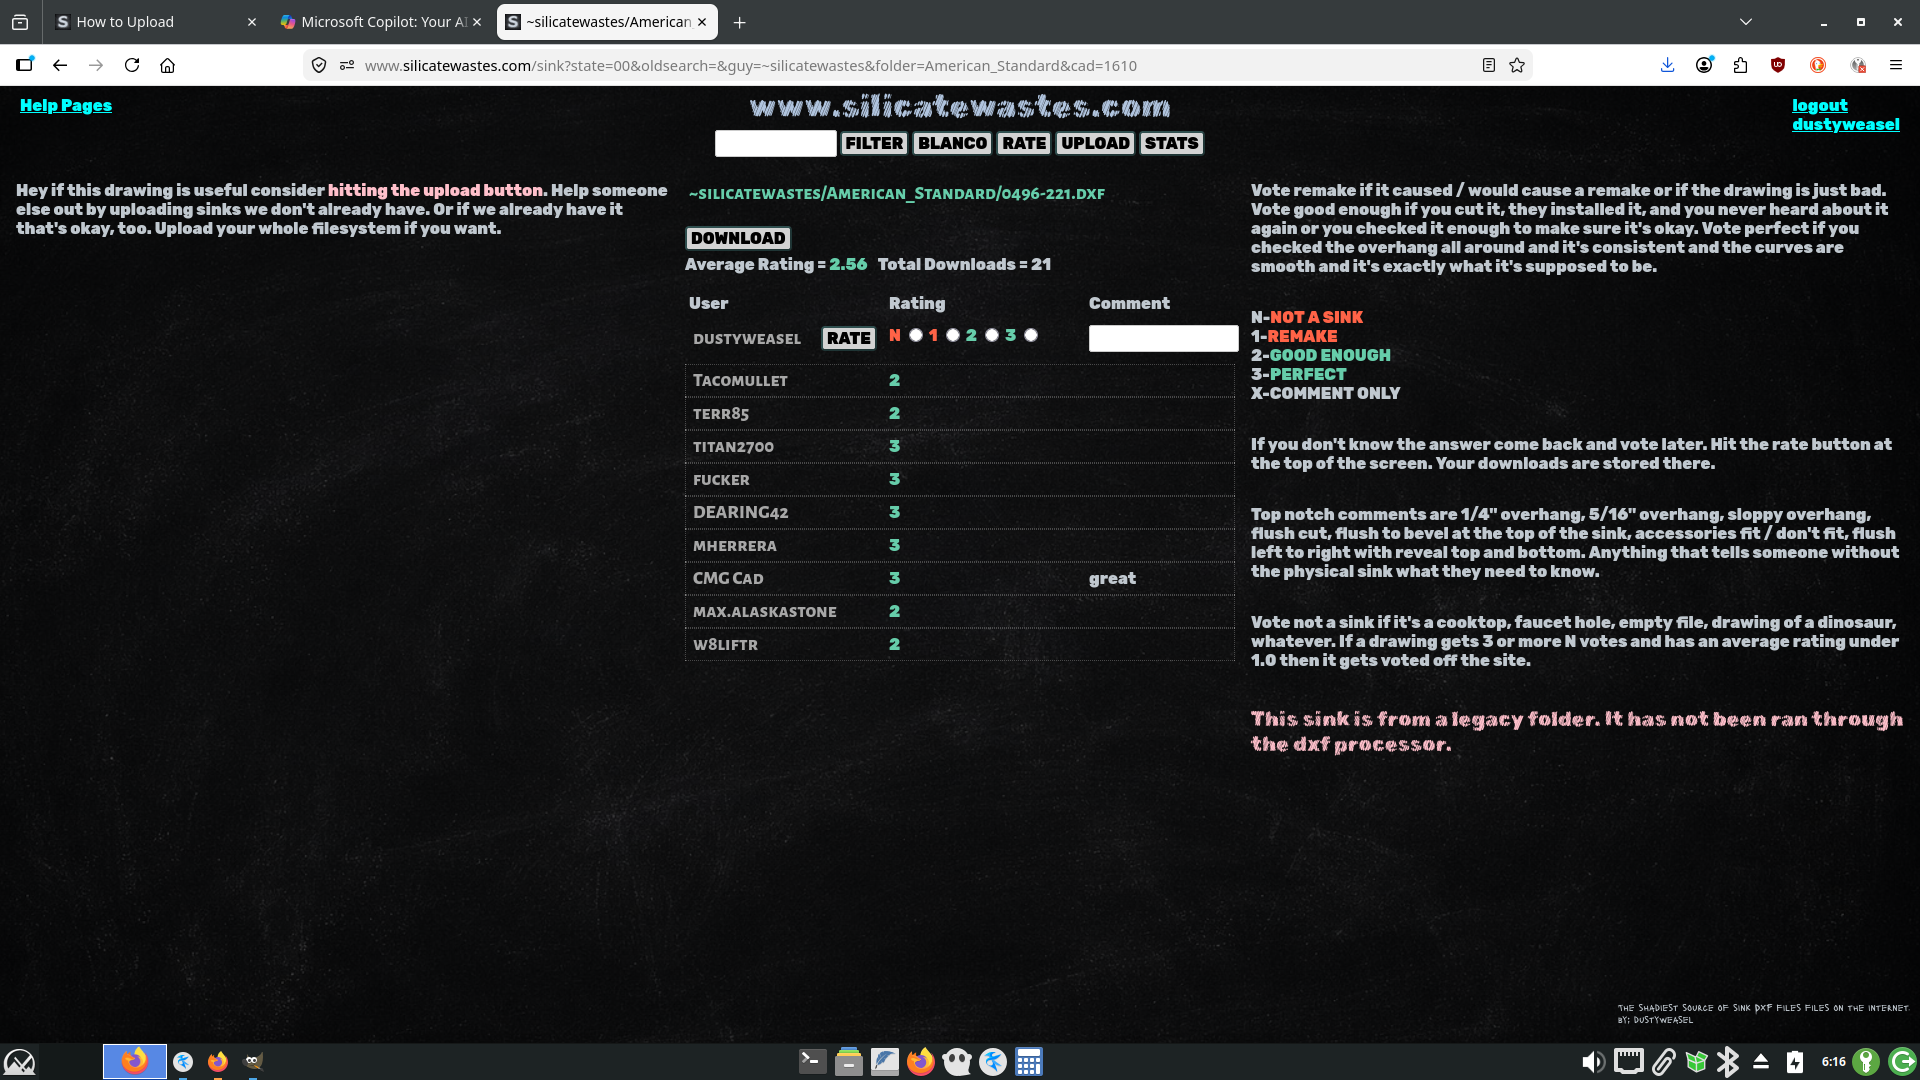Download the 0496-221.DXF file
Screen dimensions: 1920x1080
[738, 238]
